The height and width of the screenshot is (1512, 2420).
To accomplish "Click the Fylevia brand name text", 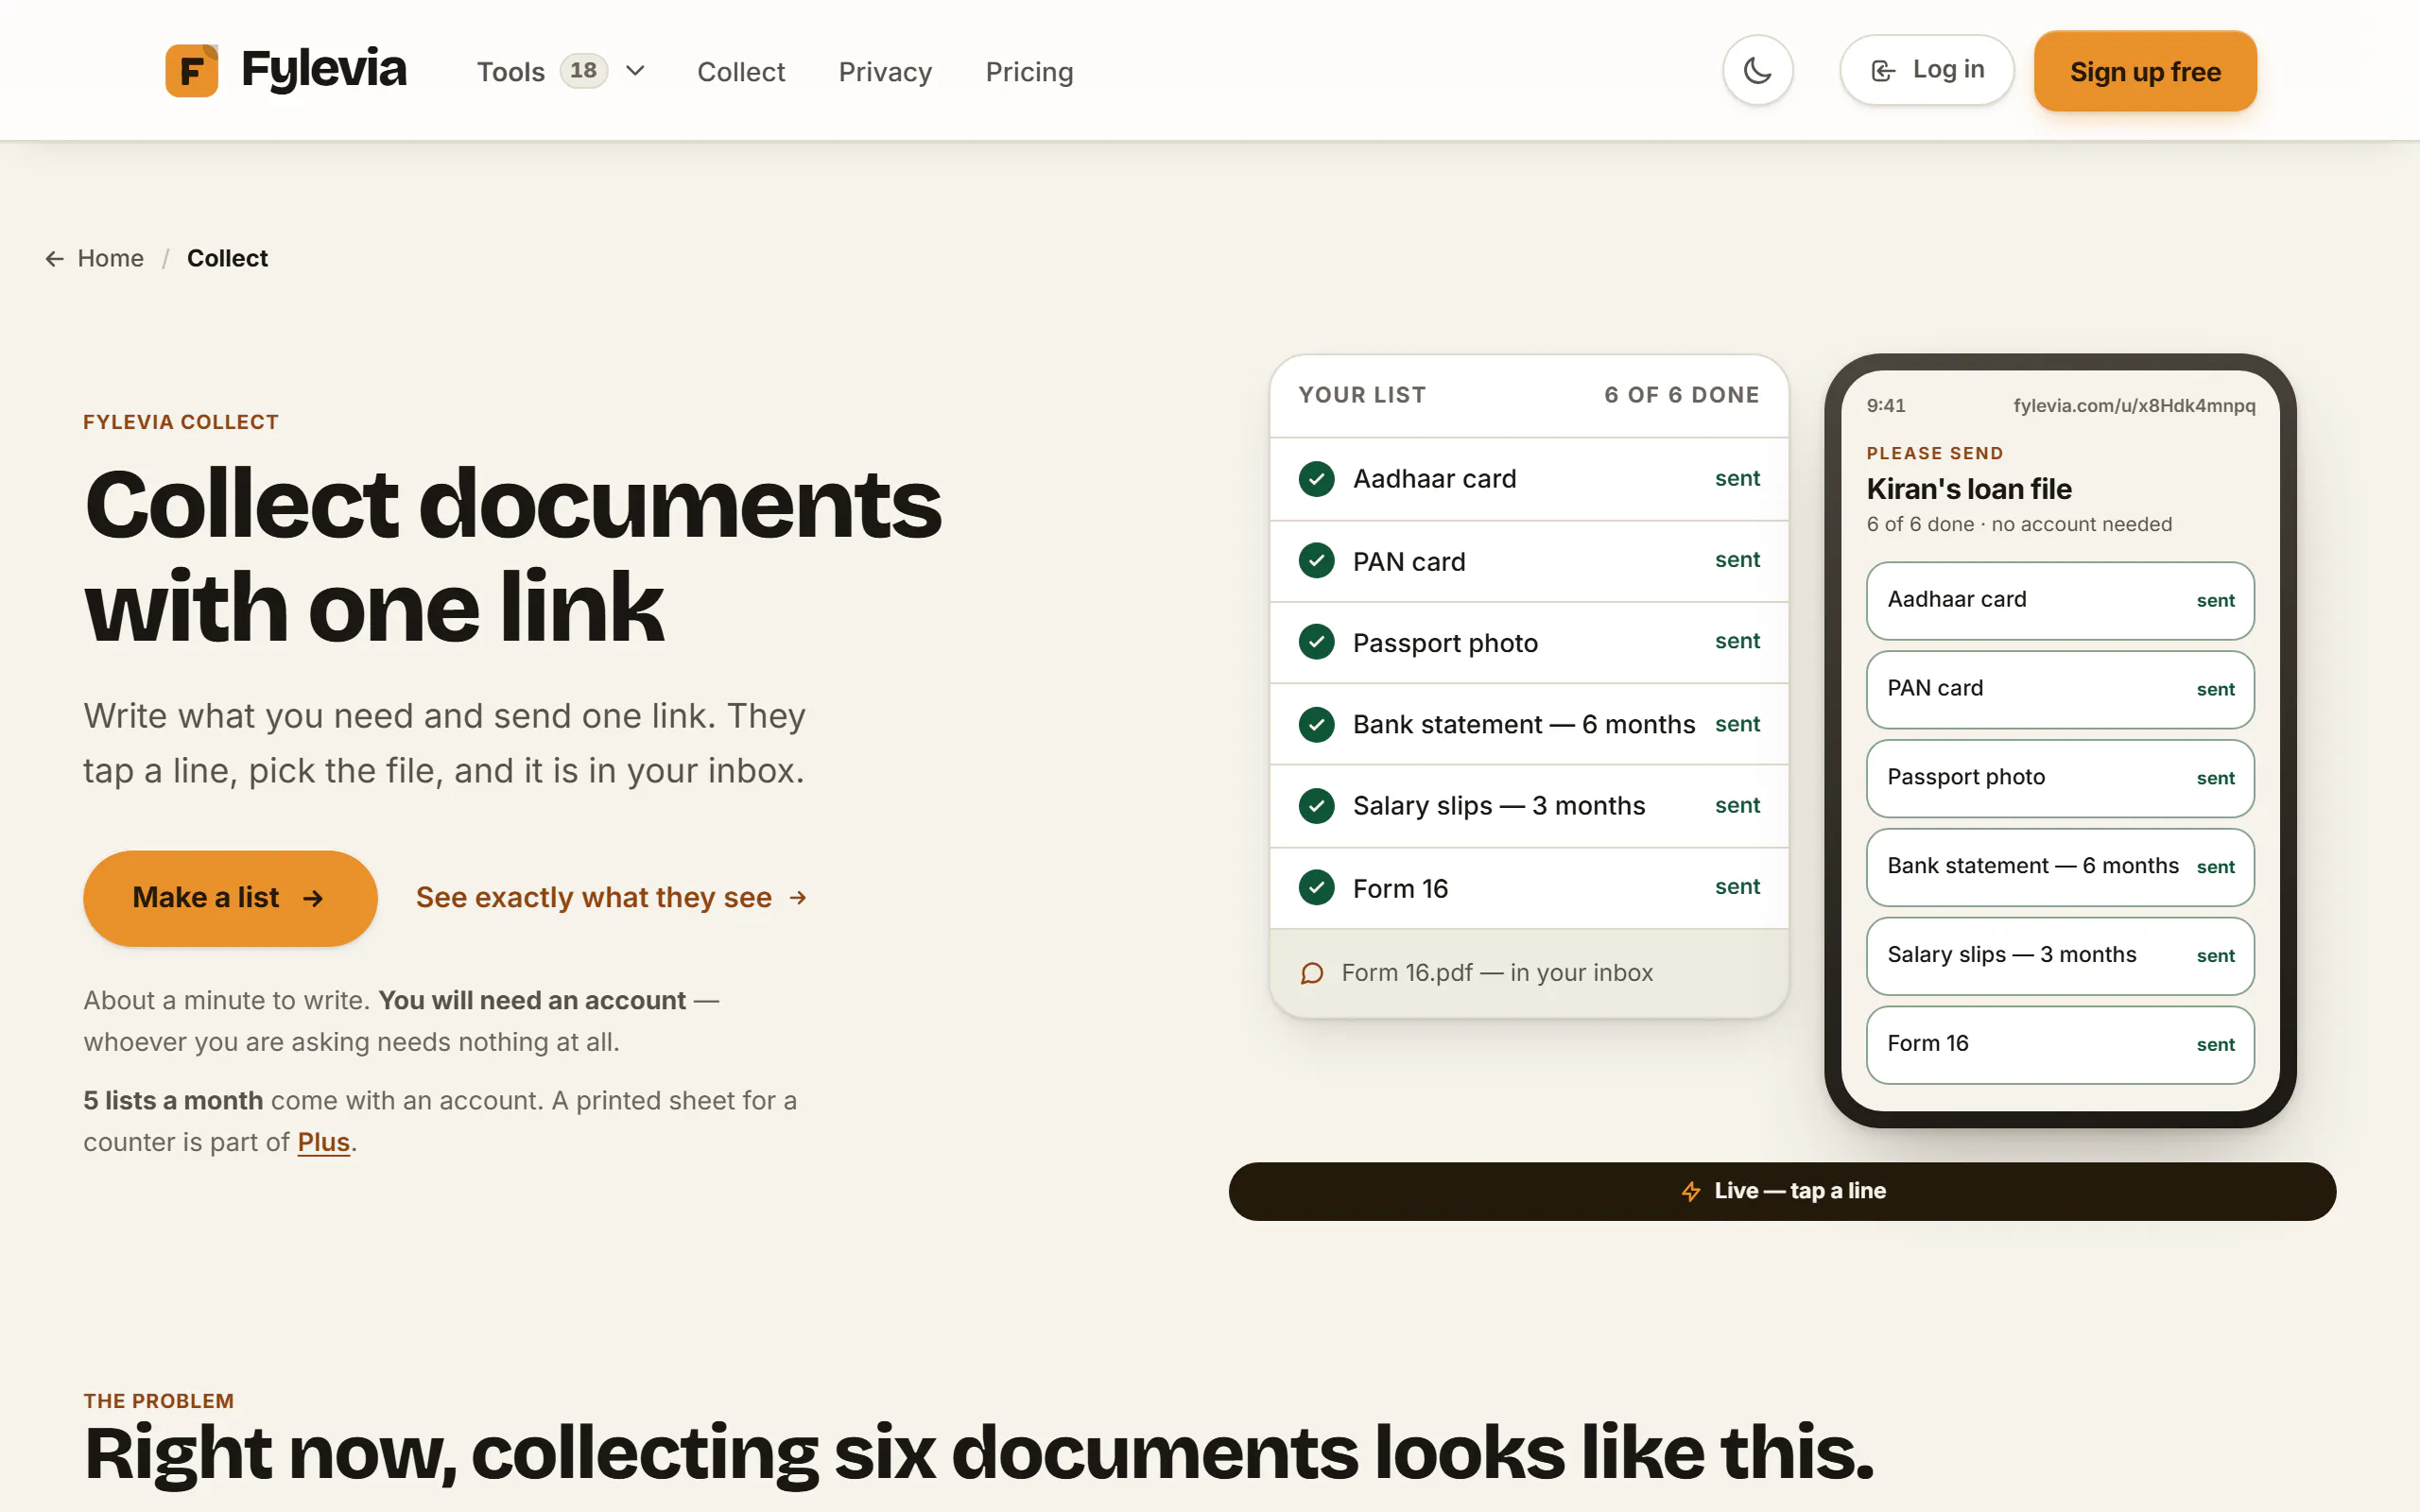I will [324, 70].
